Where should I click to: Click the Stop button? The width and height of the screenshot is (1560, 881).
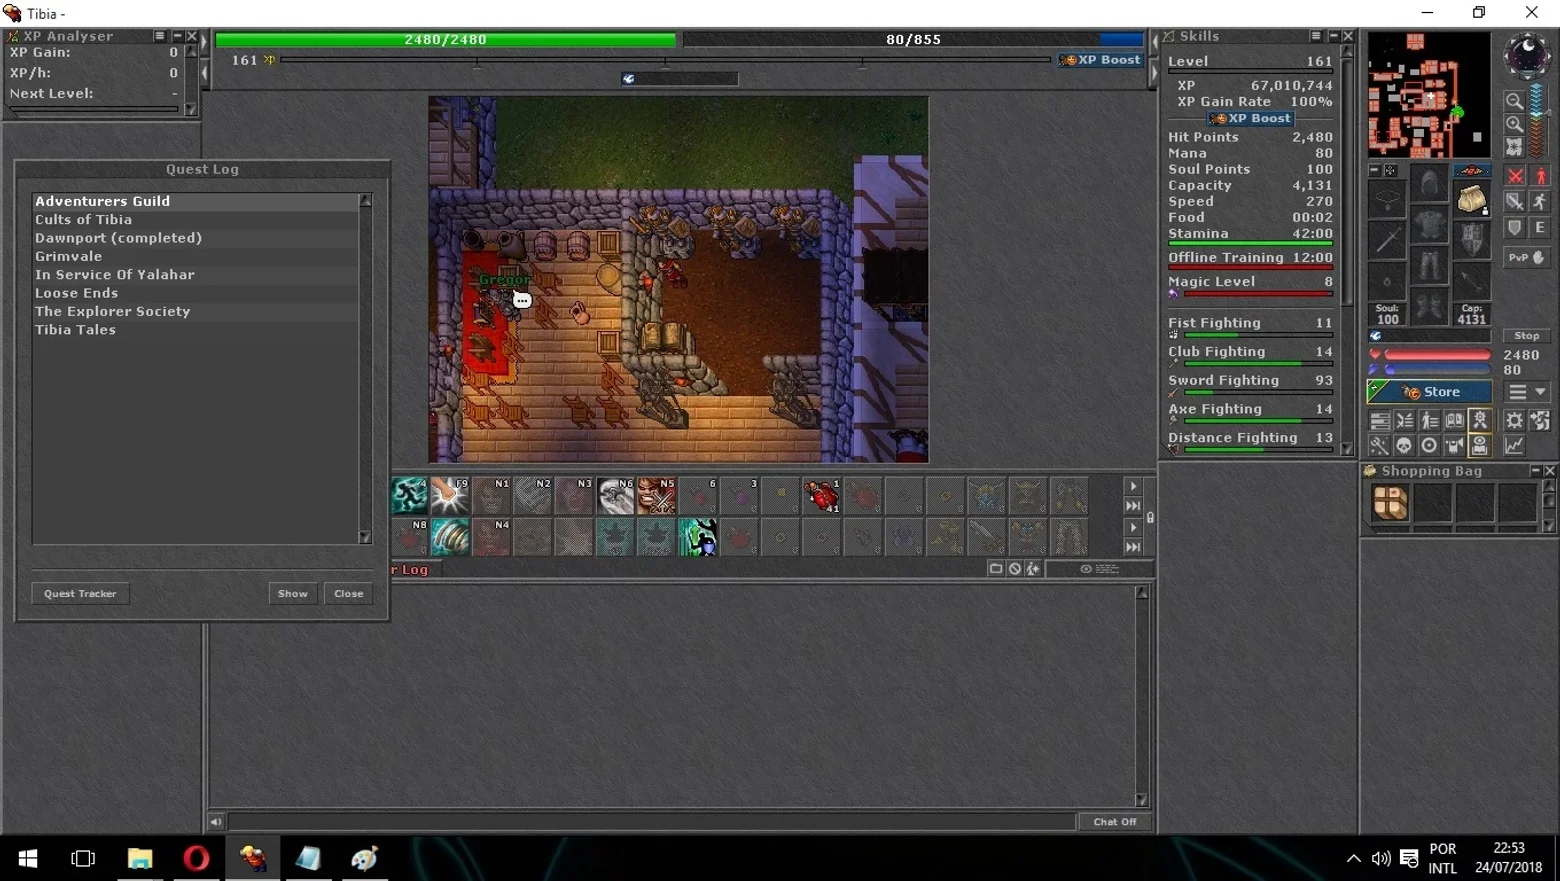tap(1527, 336)
